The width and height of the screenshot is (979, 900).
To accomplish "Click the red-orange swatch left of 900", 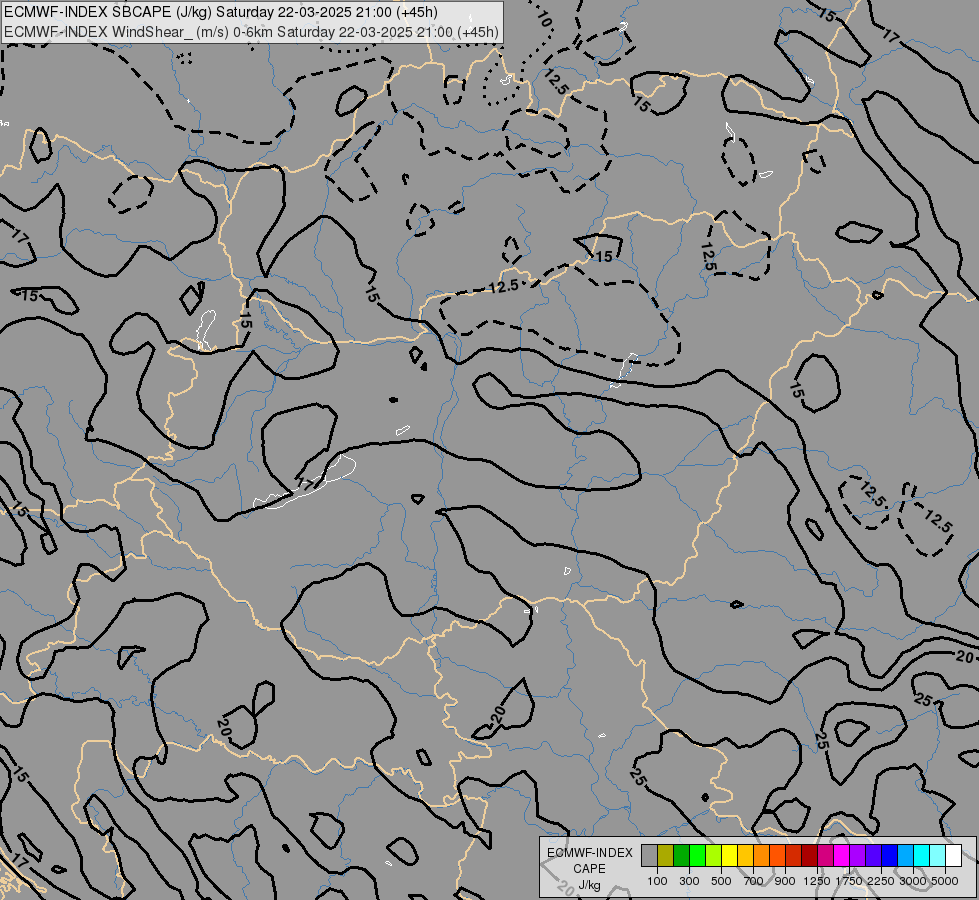I will (778, 856).
